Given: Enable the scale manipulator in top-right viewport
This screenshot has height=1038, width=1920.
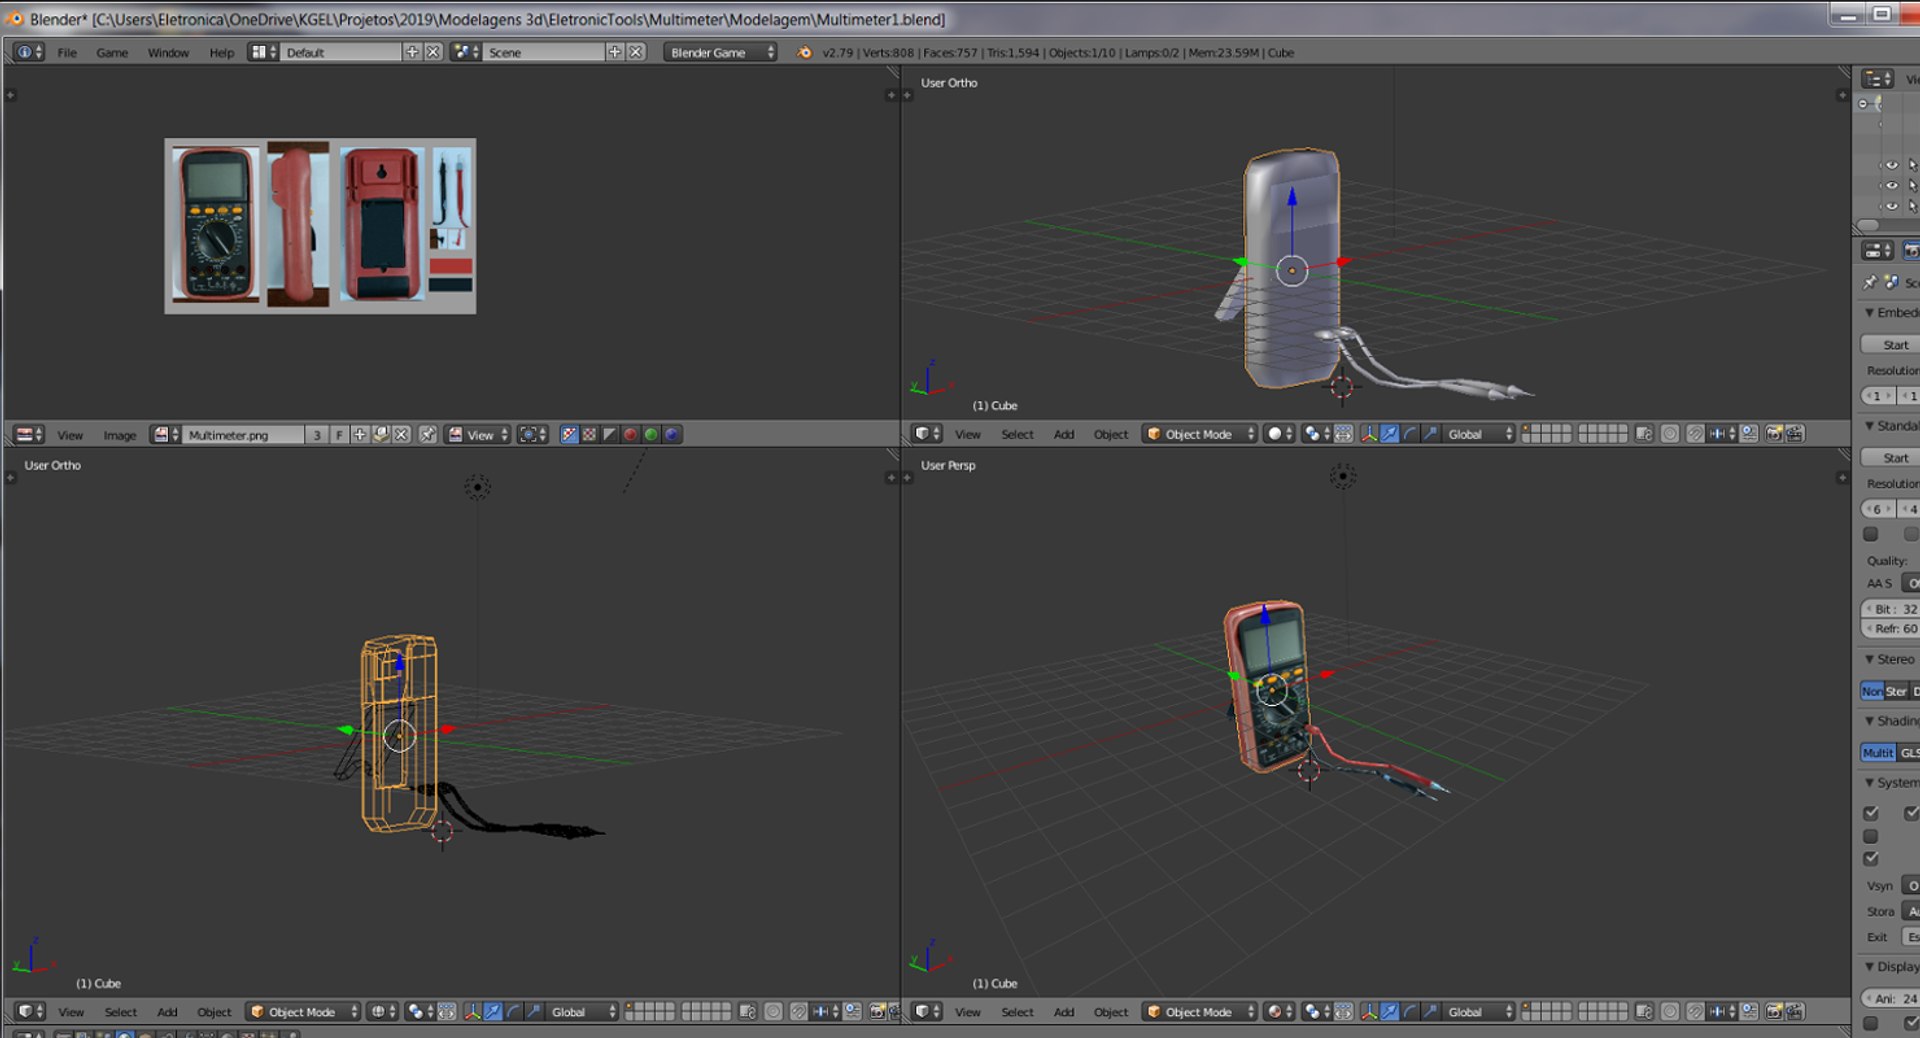Looking at the screenshot, I should 1431,434.
